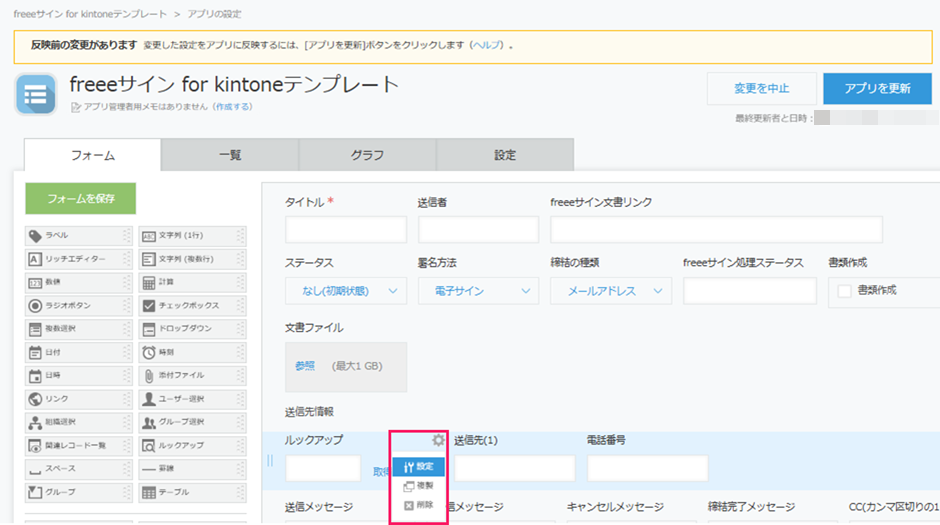Screen dimensions: 940x525
Task: Open the ヘルプ link in warning banner
Action: [486, 45]
